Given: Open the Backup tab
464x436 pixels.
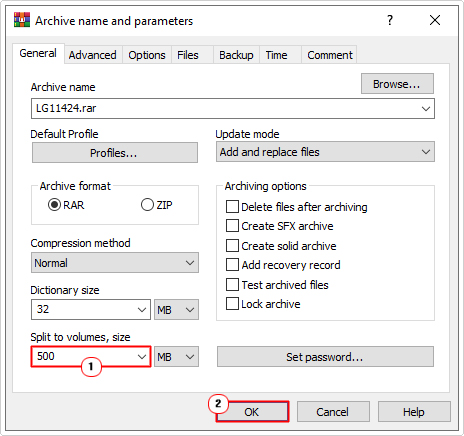Looking at the screenshot, I should 236,55.
